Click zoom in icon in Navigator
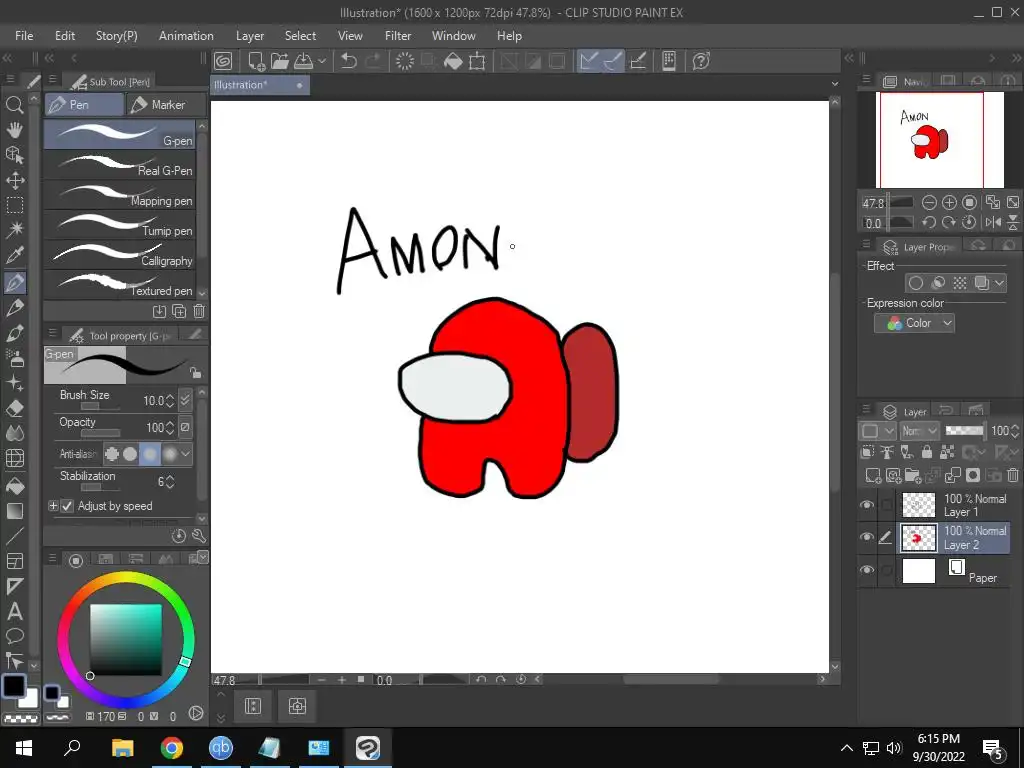1024x768 pixels. [950, 202]
